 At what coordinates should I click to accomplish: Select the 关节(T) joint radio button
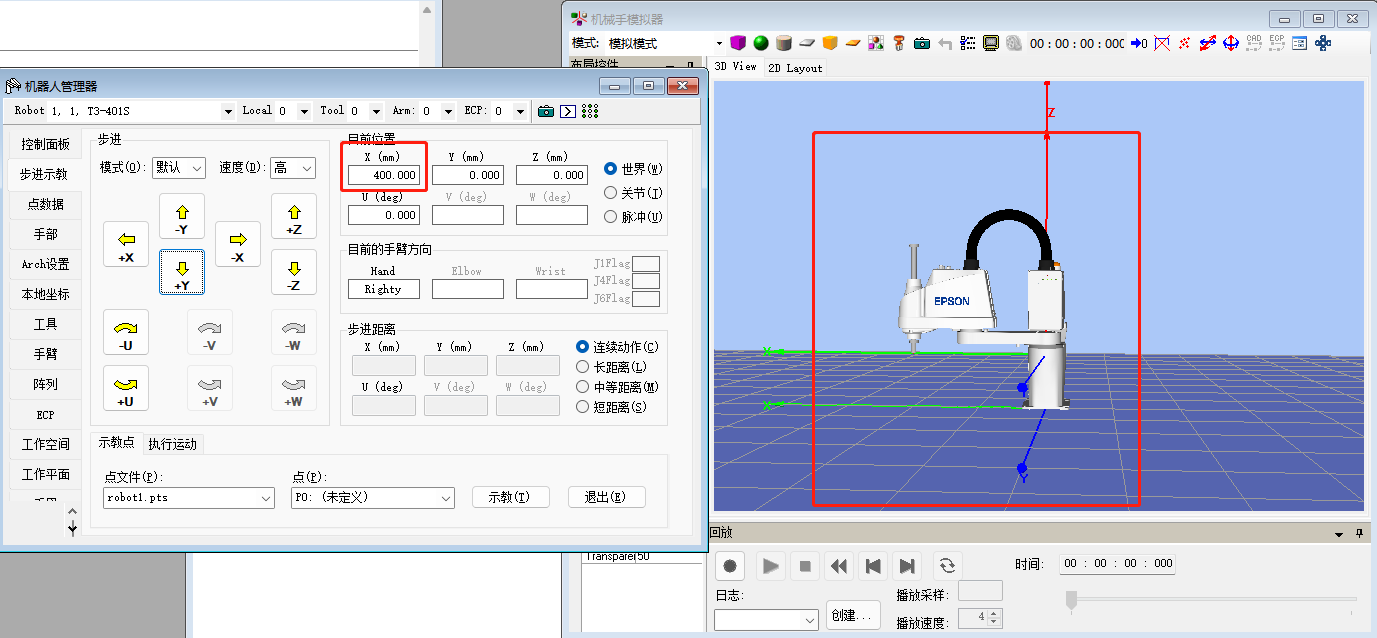coord(610,193)
